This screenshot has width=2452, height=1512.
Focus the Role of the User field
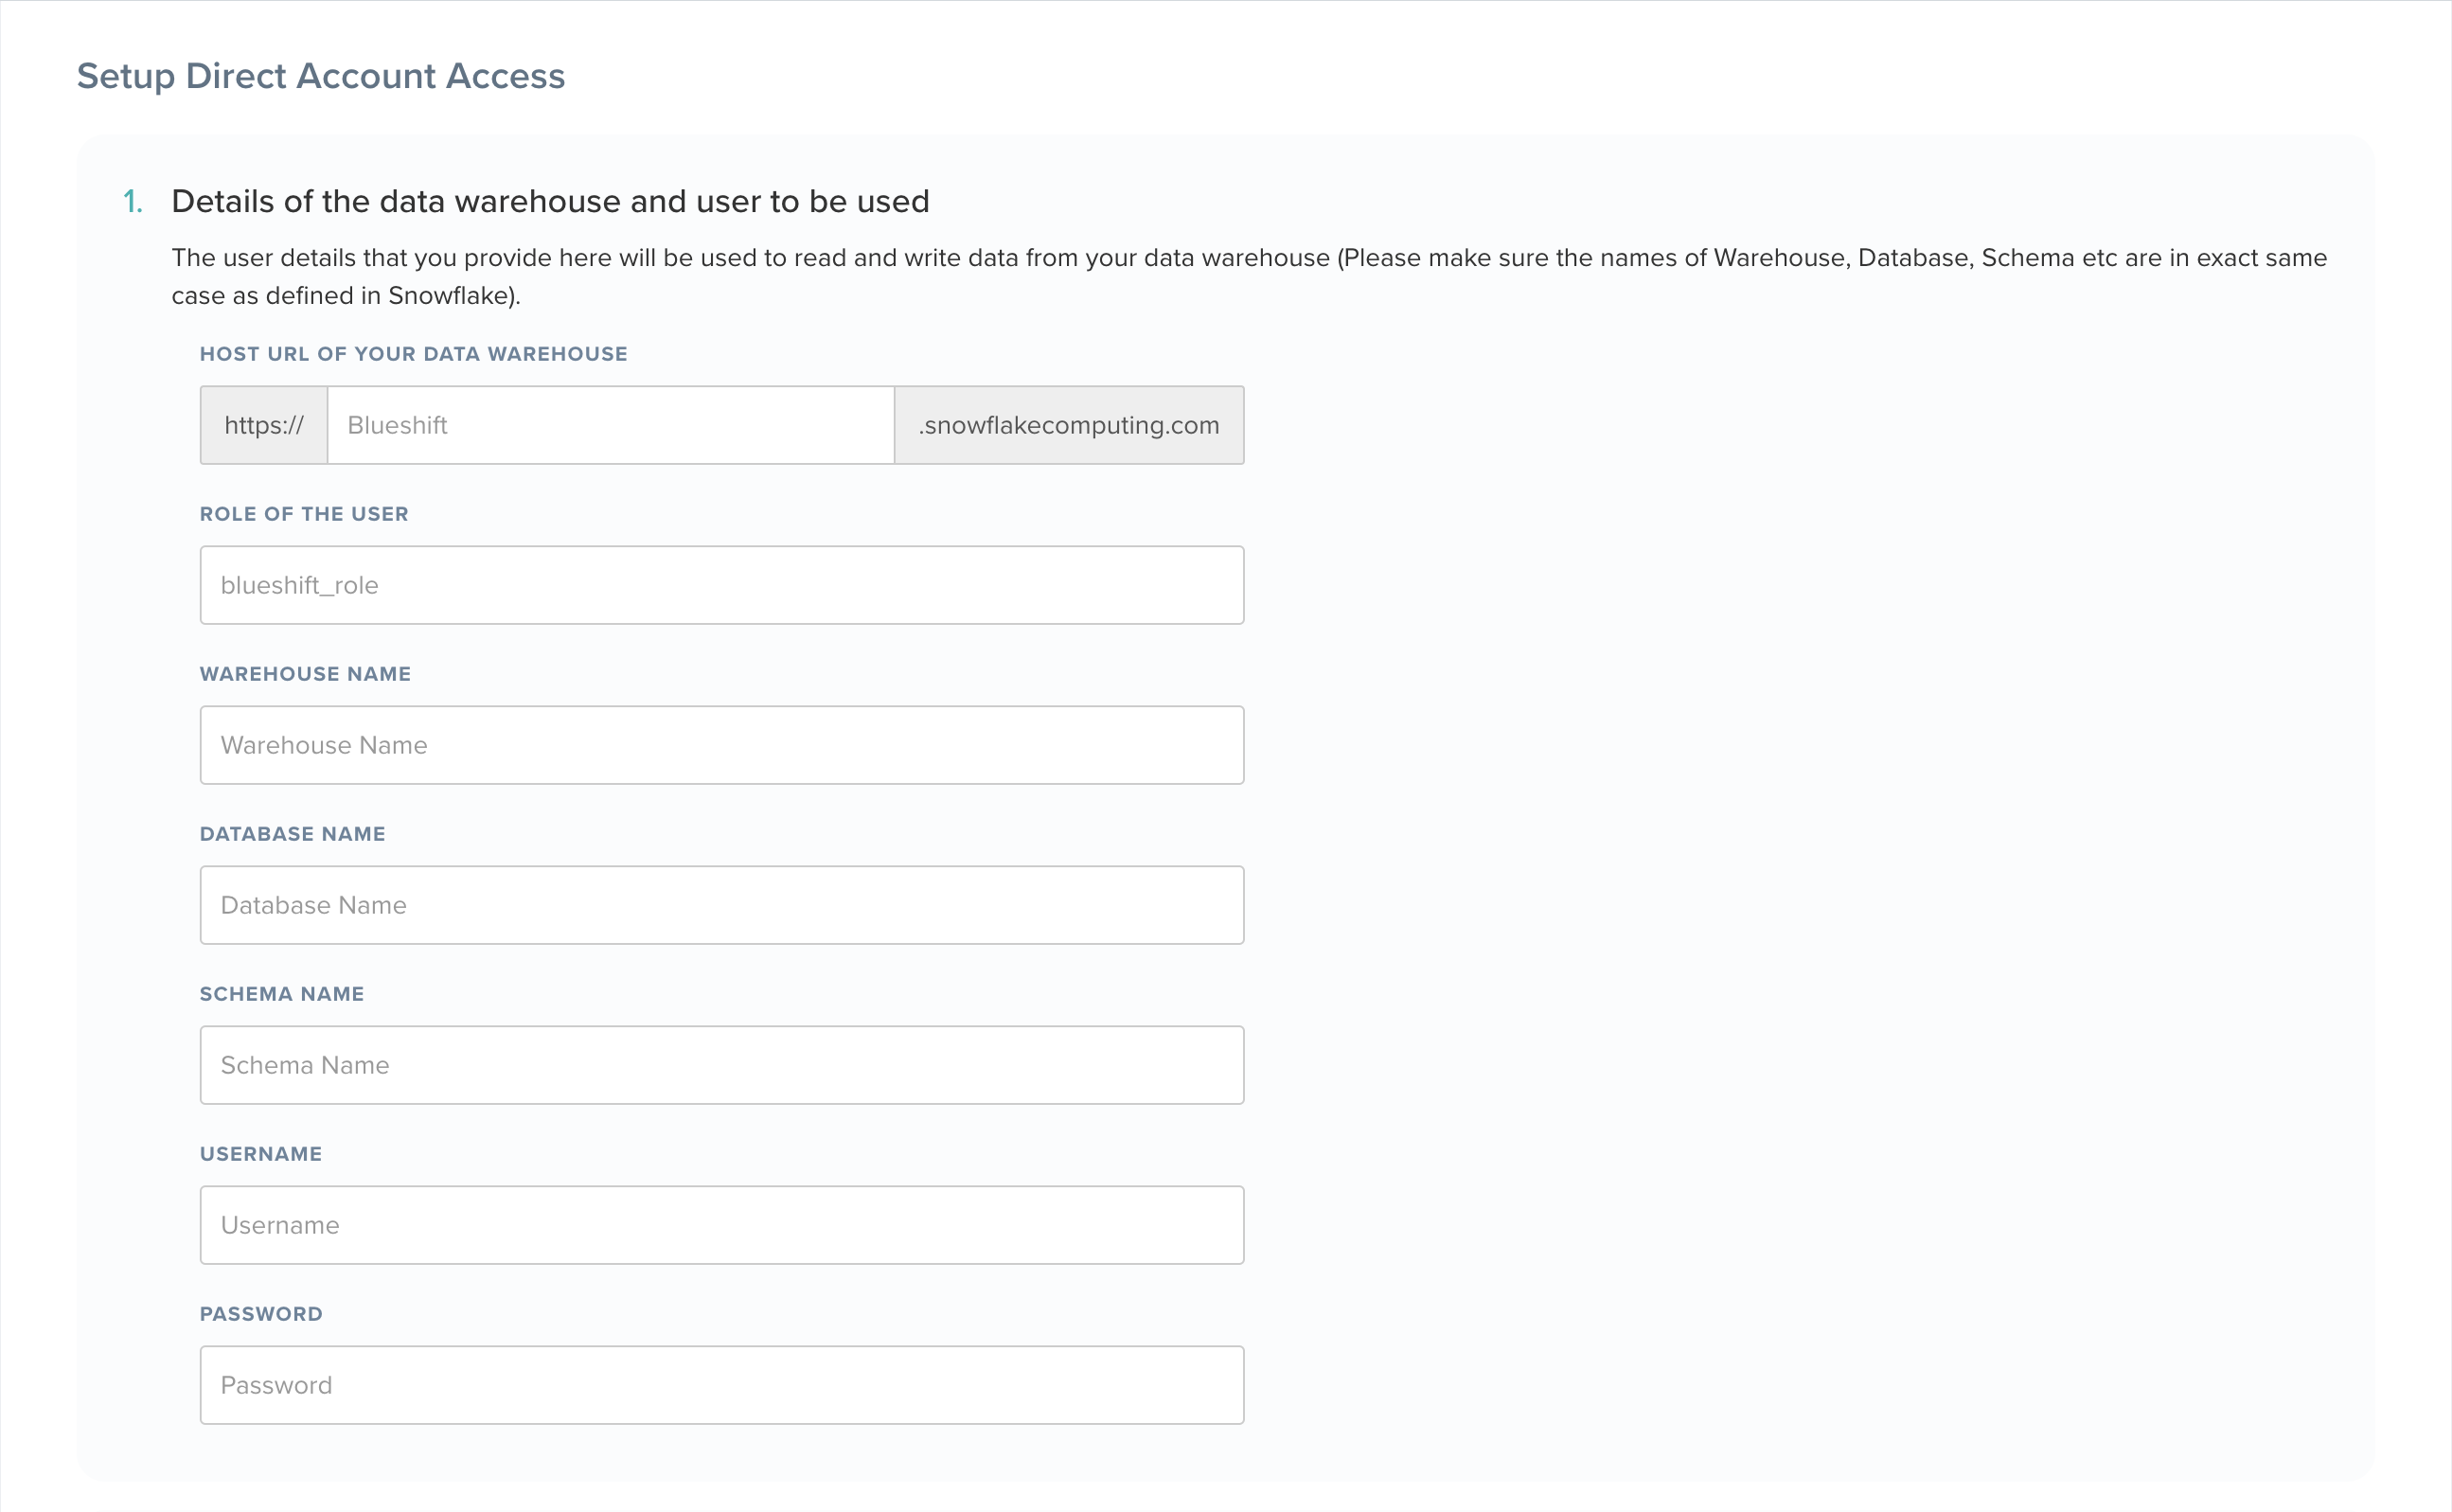pos(721,585)
